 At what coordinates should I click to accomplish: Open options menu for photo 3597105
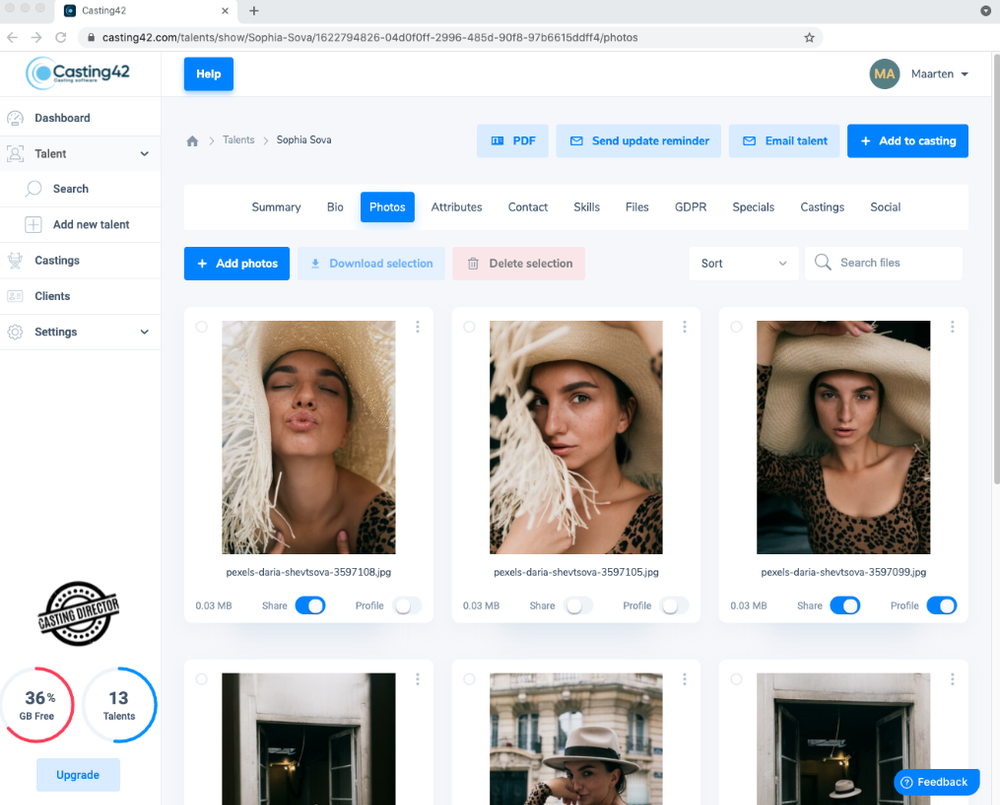tap(685, 327)
